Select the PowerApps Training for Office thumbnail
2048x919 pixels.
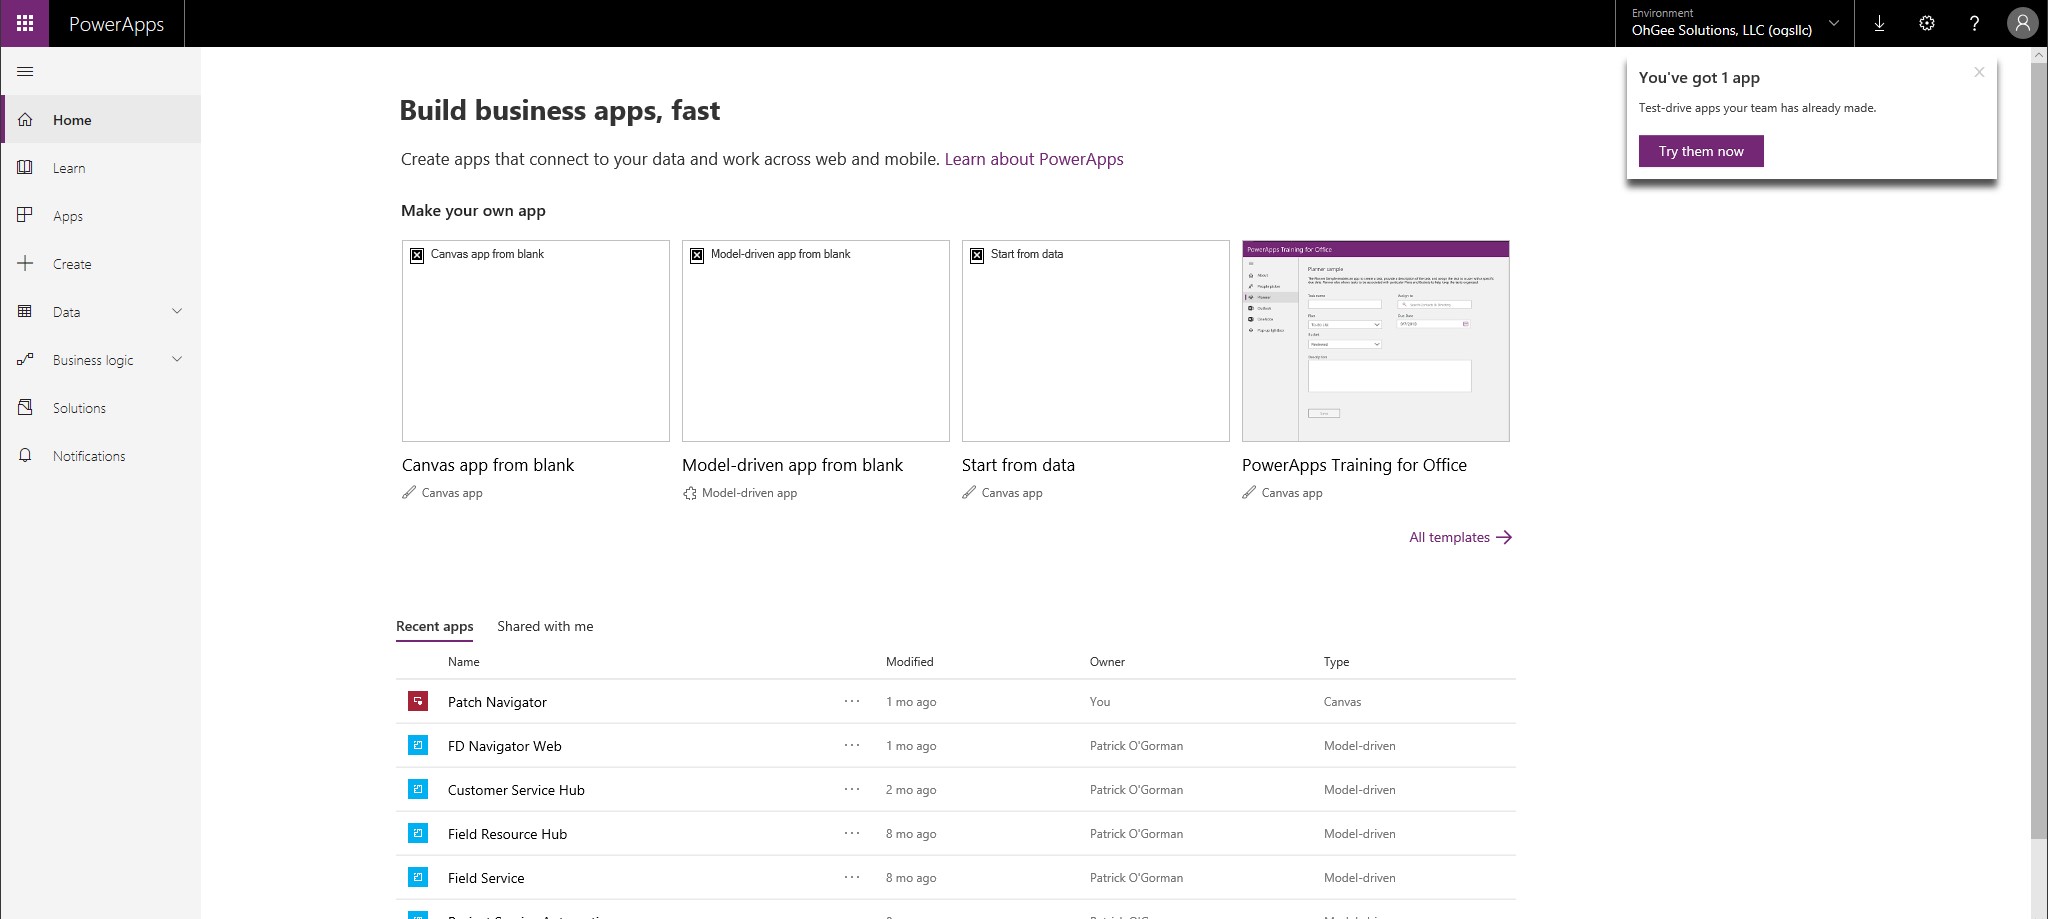(x=1375, y=341)
